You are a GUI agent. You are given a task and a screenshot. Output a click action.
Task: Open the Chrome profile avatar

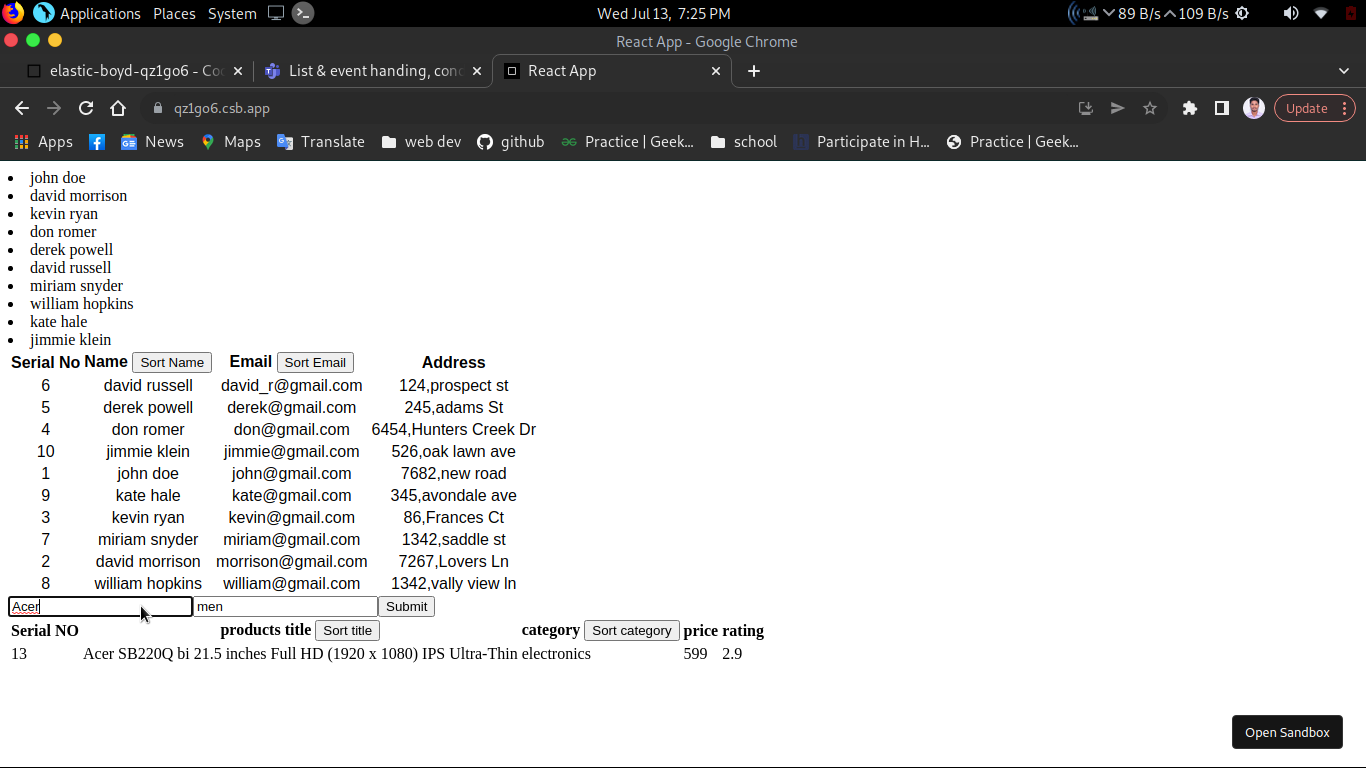[x=1254, y=108]
